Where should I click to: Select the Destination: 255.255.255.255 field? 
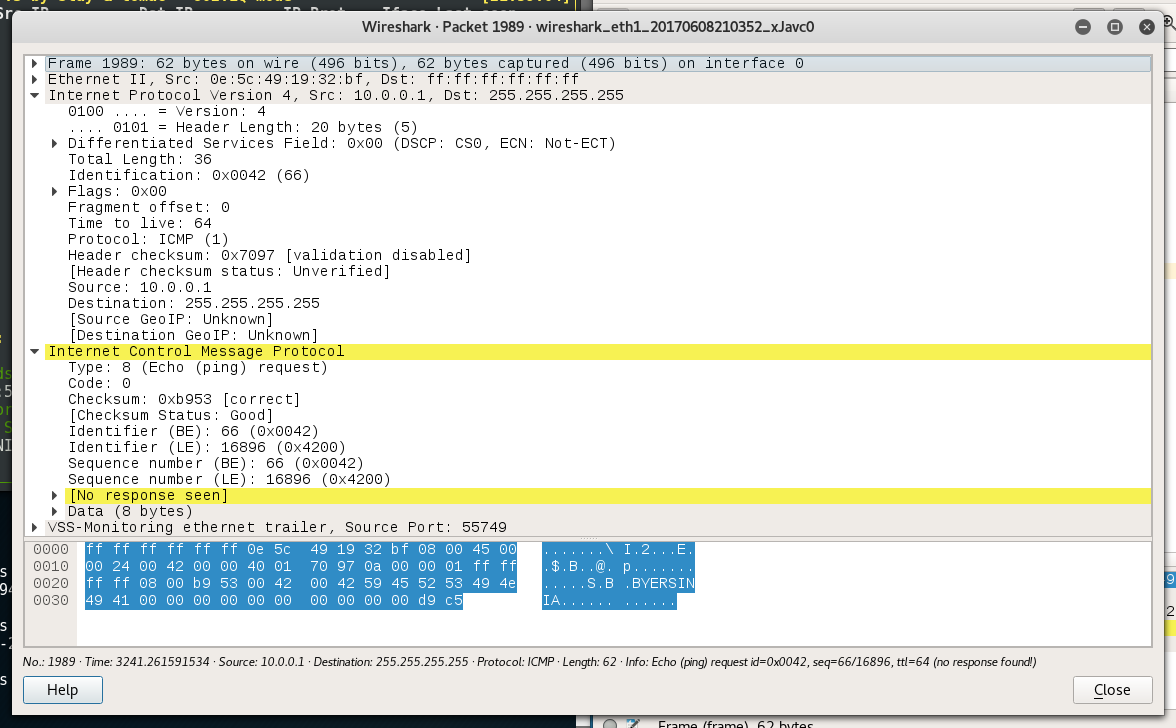click(194, 304)
